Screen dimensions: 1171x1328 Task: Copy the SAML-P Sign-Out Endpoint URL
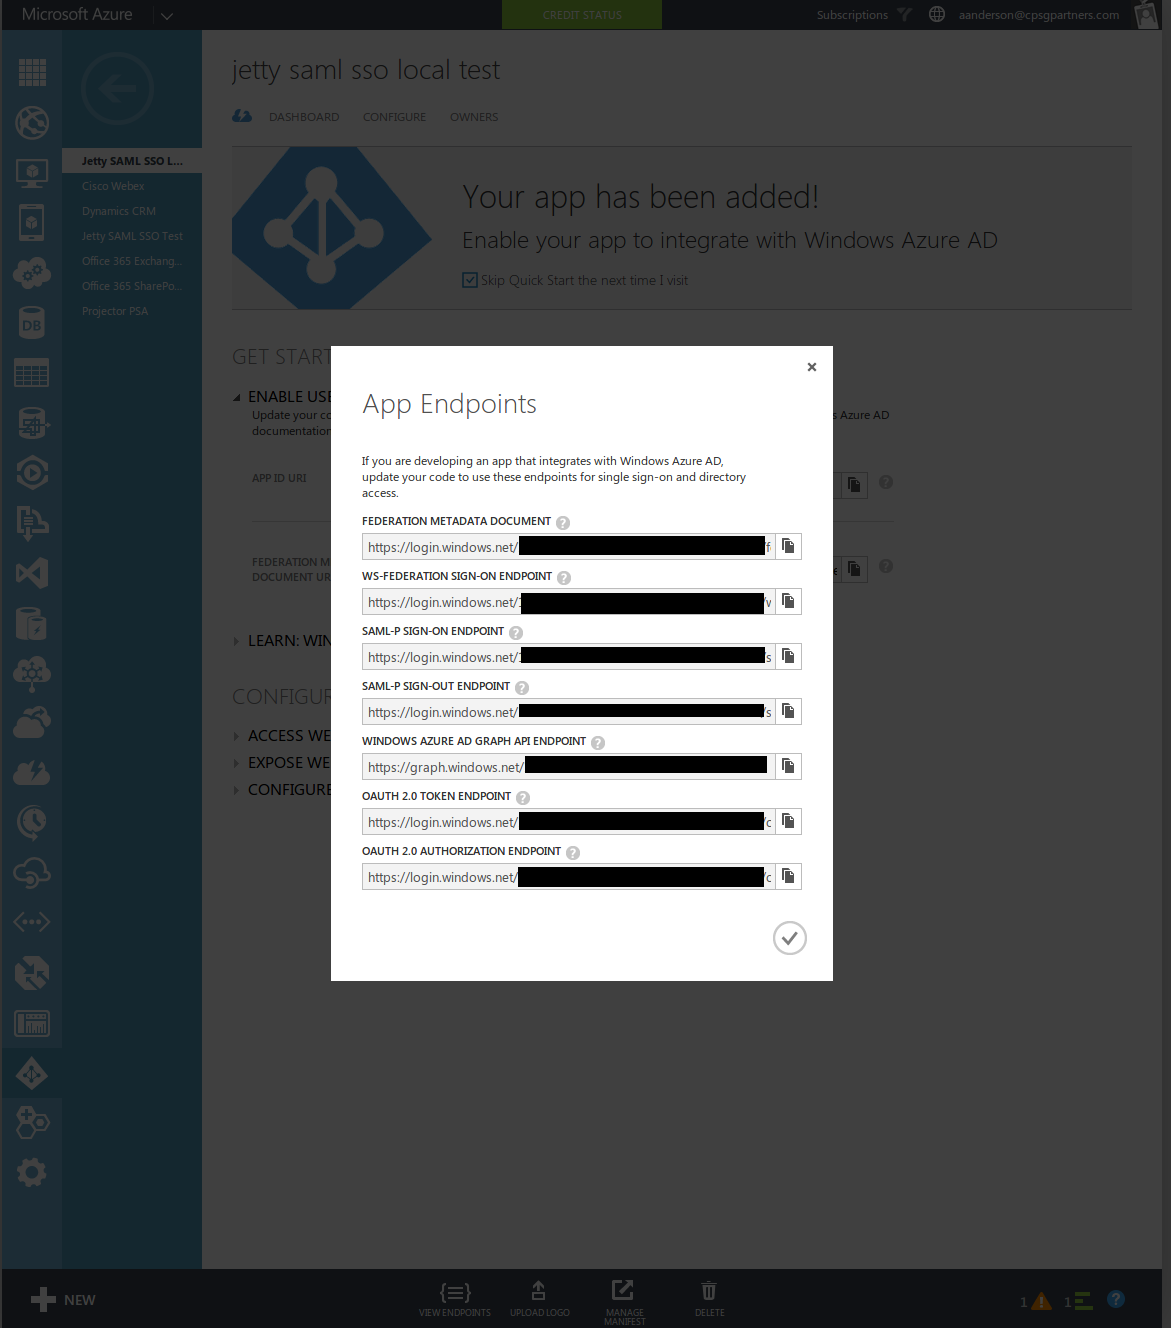pos(788,711)
